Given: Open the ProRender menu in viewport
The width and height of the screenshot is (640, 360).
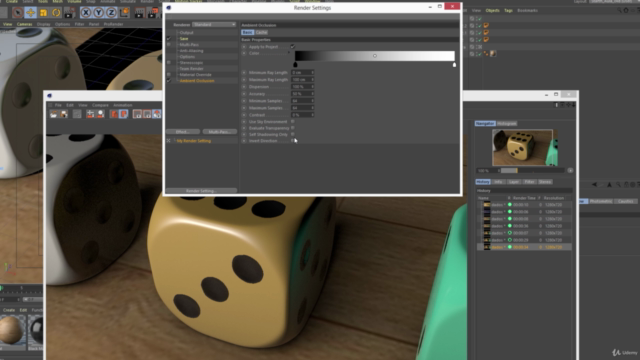Looking at the screenshot, I should [113, 24].
